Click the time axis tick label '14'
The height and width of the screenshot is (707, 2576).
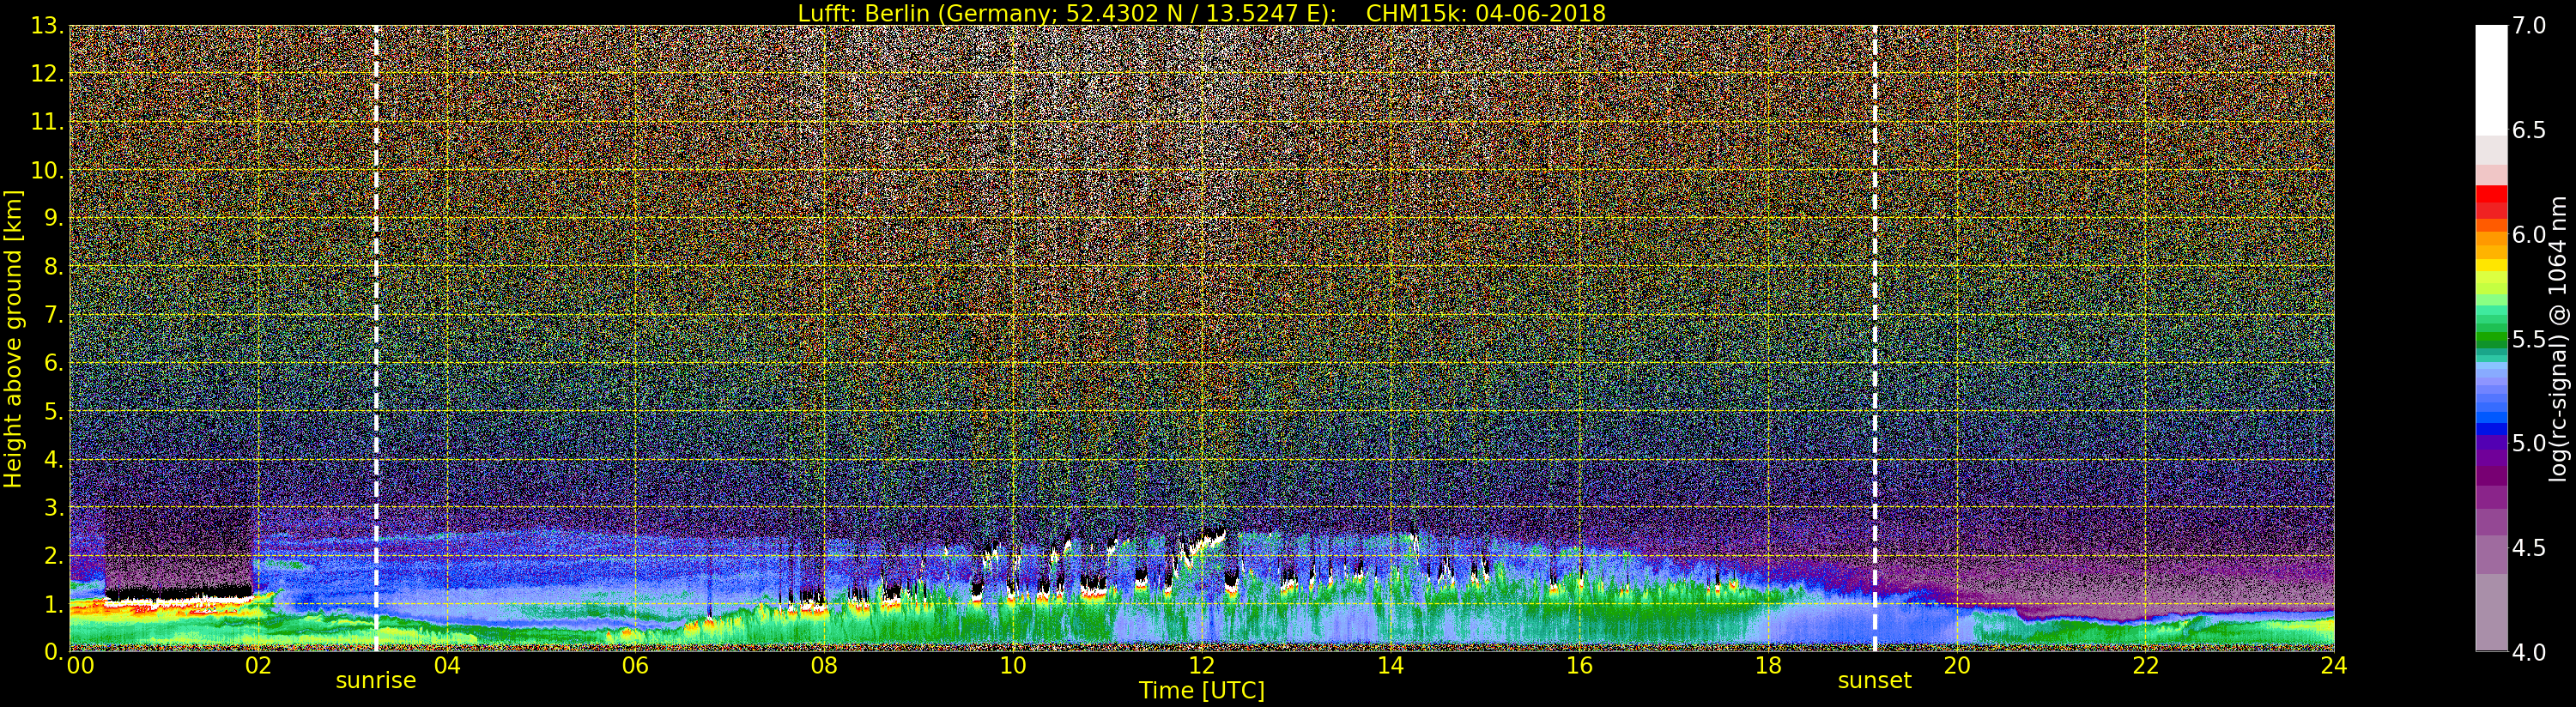(1390, 666)
